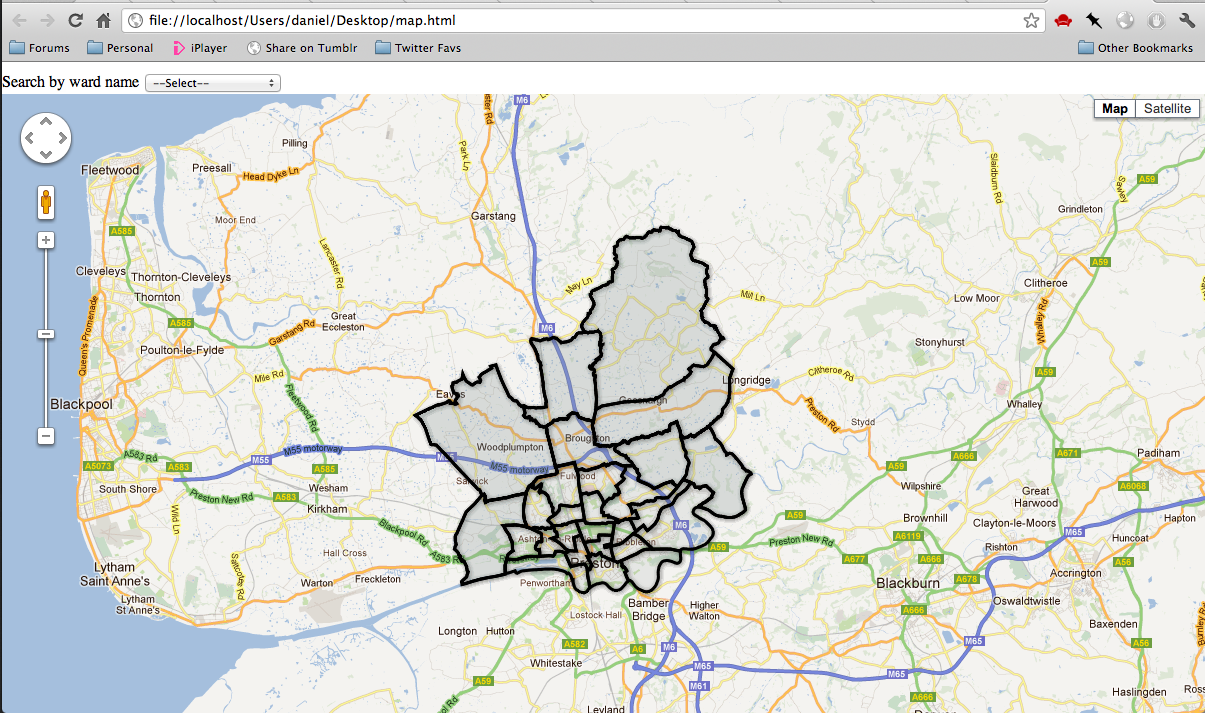Reload the page
This screenshot has height=713, width=1205.
coord(75,20)
